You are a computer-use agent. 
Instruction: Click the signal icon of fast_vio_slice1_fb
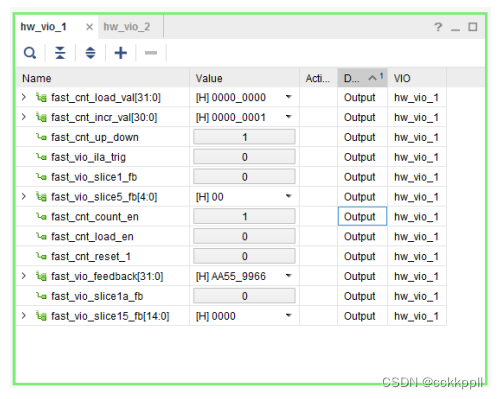pos(41,177)
